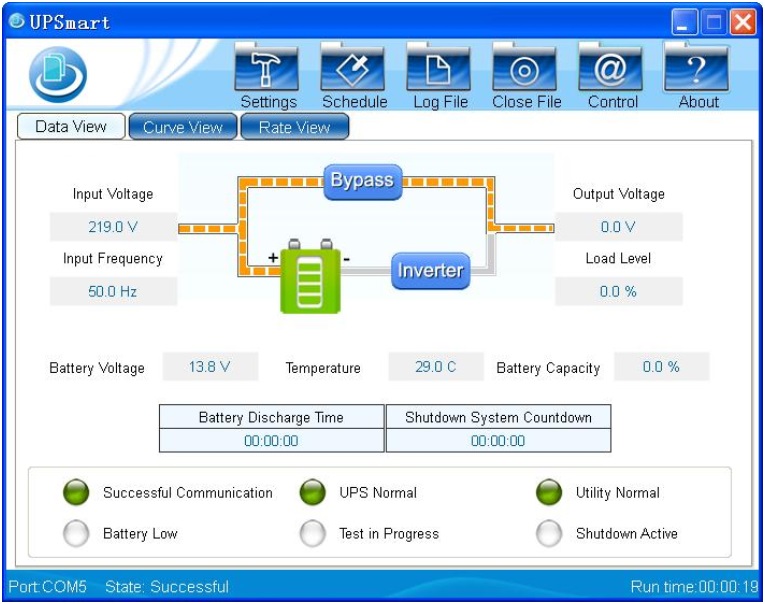Screen dimensions: 765x604
Task: Click the Input Frequency label
Action: 113,259
